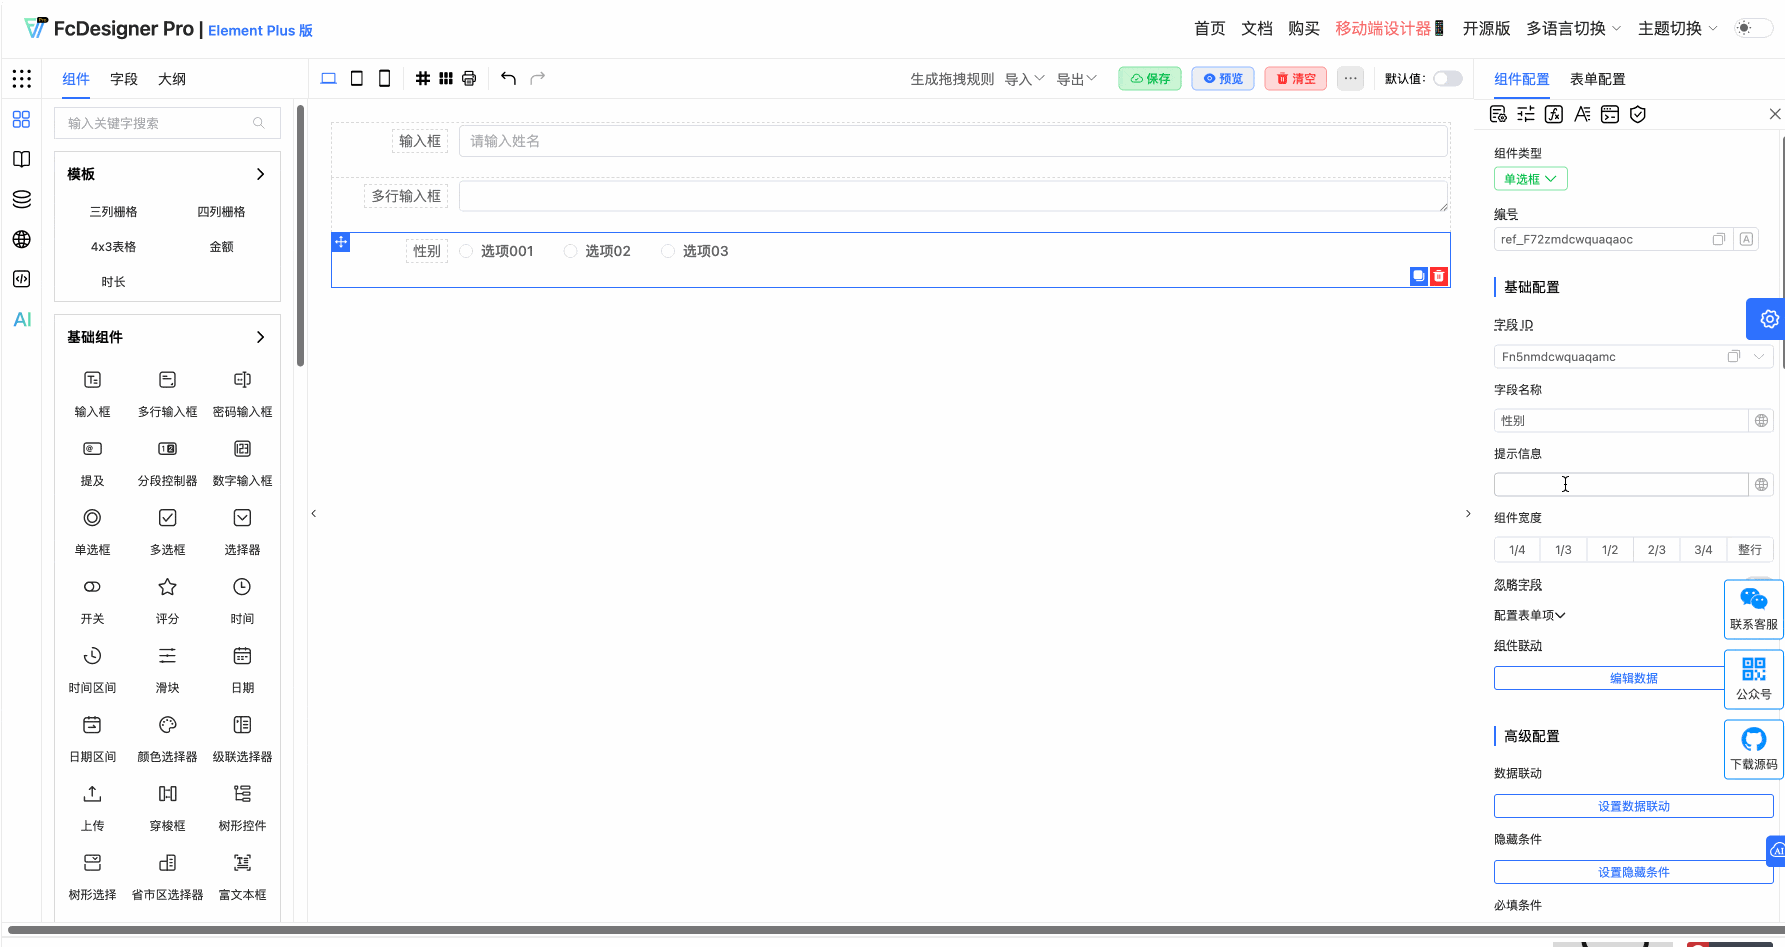Click the AI icon in the left sidebar
Viewport: 1785px width, 947px height.
pos(21,319)
